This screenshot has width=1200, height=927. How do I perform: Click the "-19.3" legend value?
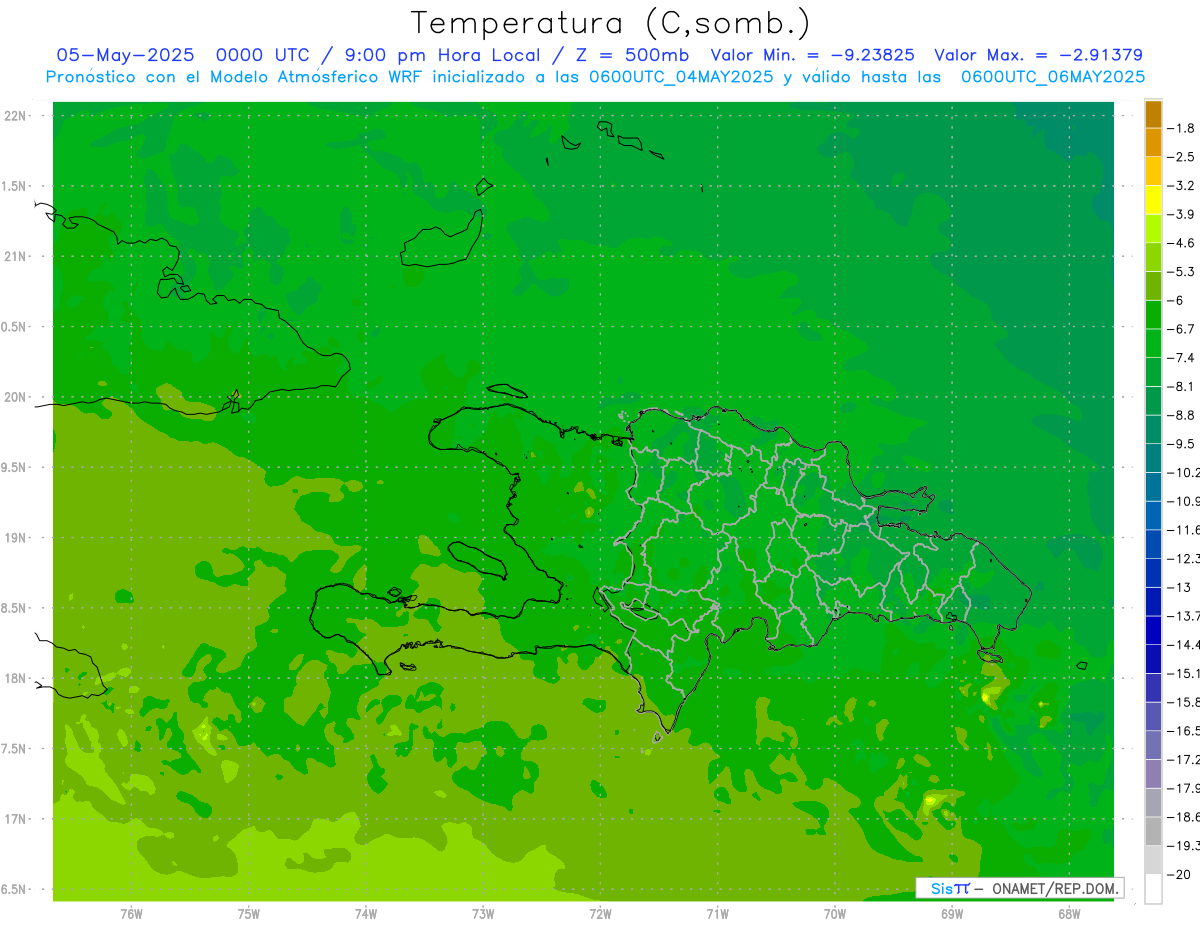[1183, 846]
